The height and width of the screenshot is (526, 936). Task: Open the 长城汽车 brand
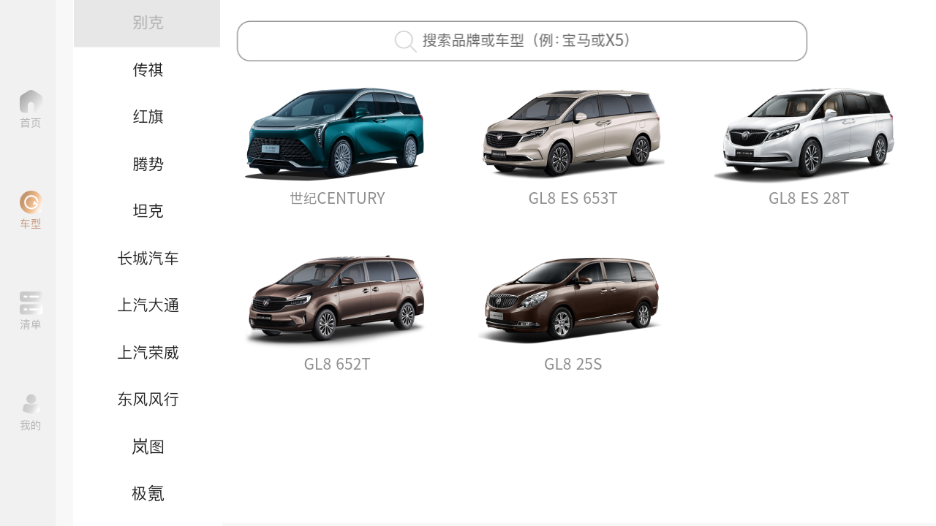tap(147, 258)
